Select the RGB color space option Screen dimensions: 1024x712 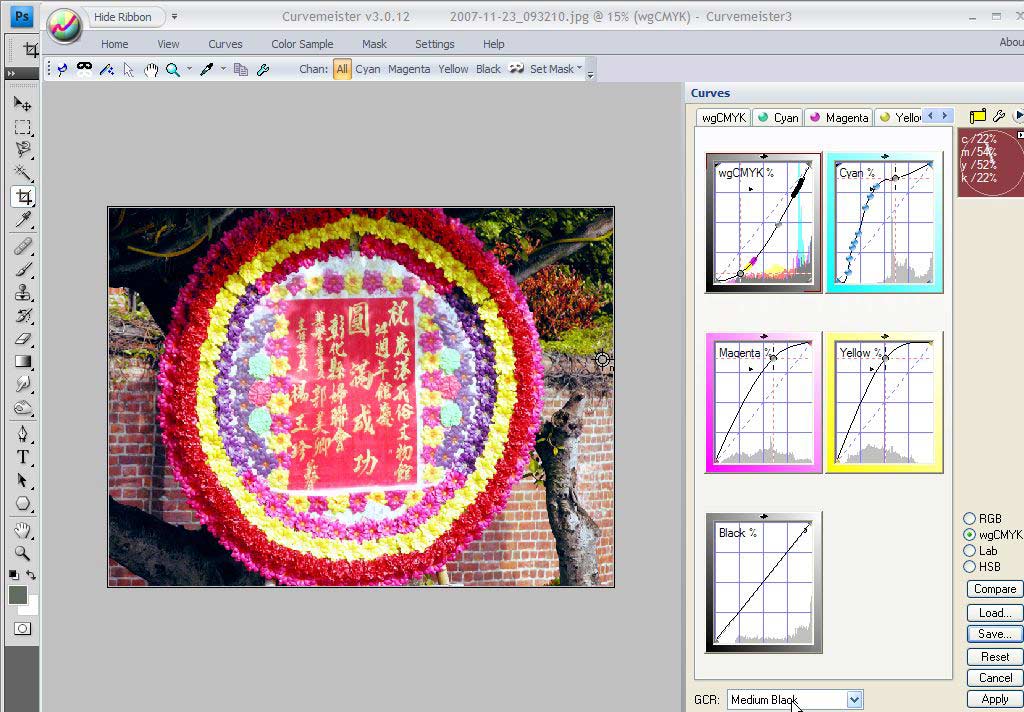click(969, 518)
